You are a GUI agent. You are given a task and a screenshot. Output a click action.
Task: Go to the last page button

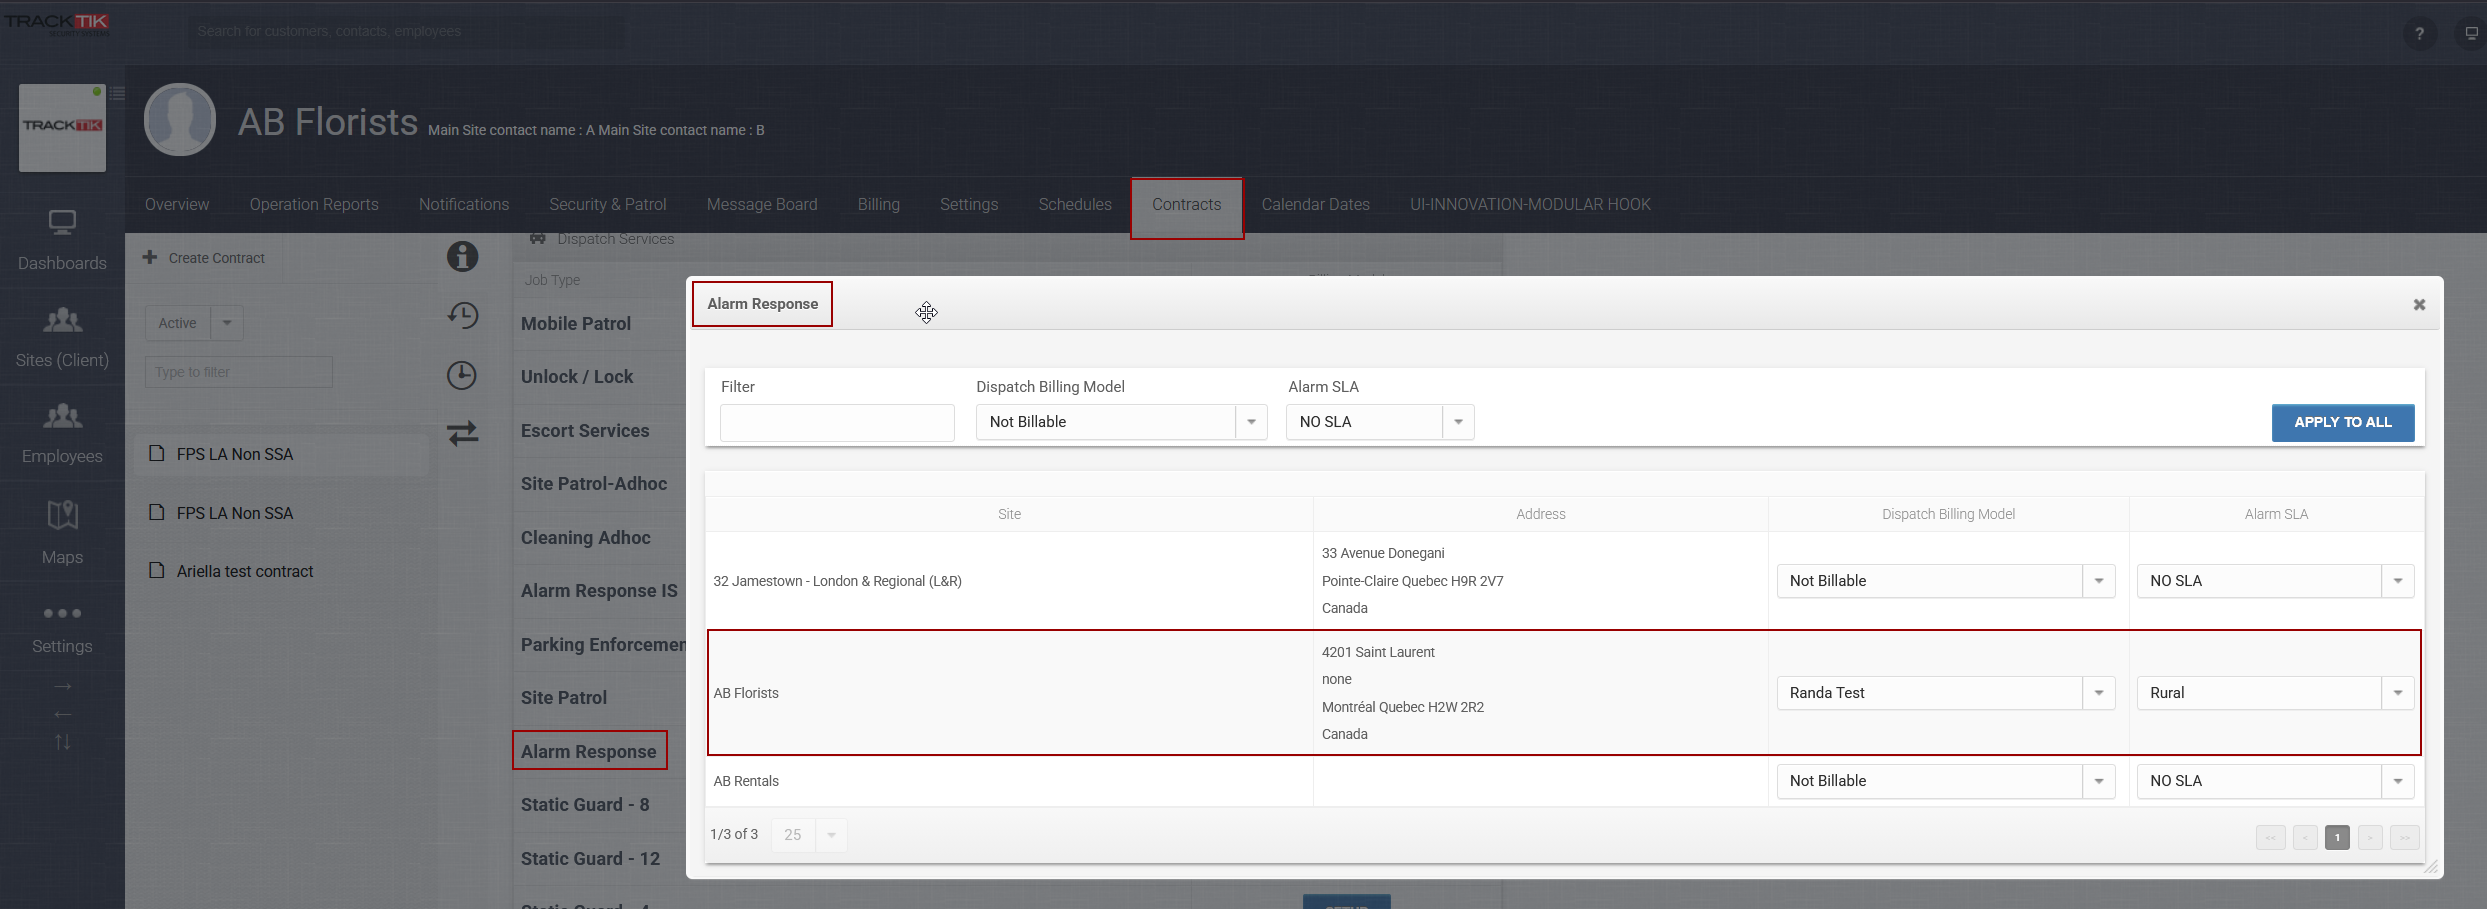click(2404, 837)
